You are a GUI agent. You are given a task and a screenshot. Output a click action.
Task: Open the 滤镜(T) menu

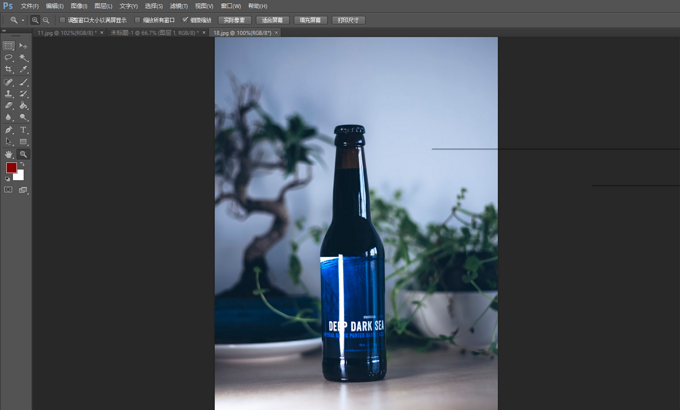point(179,6)
